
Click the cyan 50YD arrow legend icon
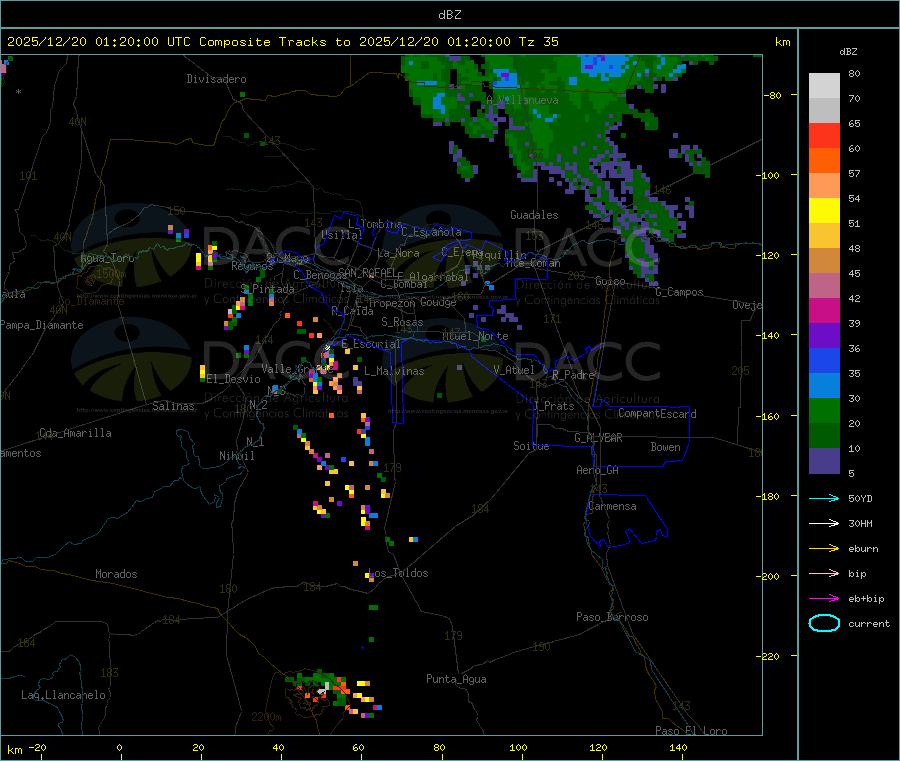point(824,498)
